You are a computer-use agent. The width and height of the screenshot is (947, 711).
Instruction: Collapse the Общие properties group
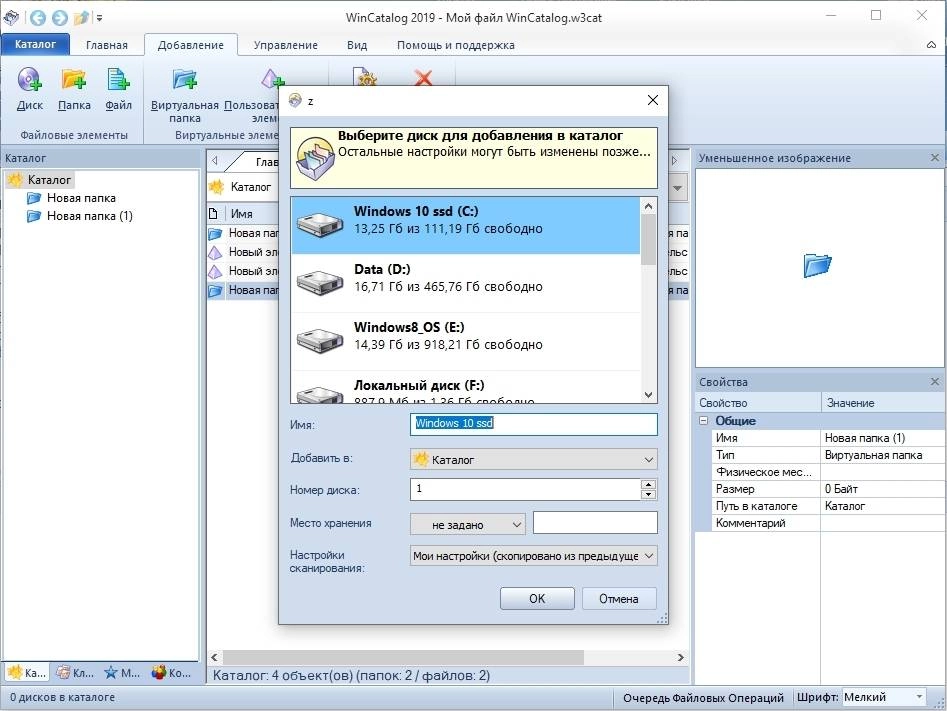704,420
